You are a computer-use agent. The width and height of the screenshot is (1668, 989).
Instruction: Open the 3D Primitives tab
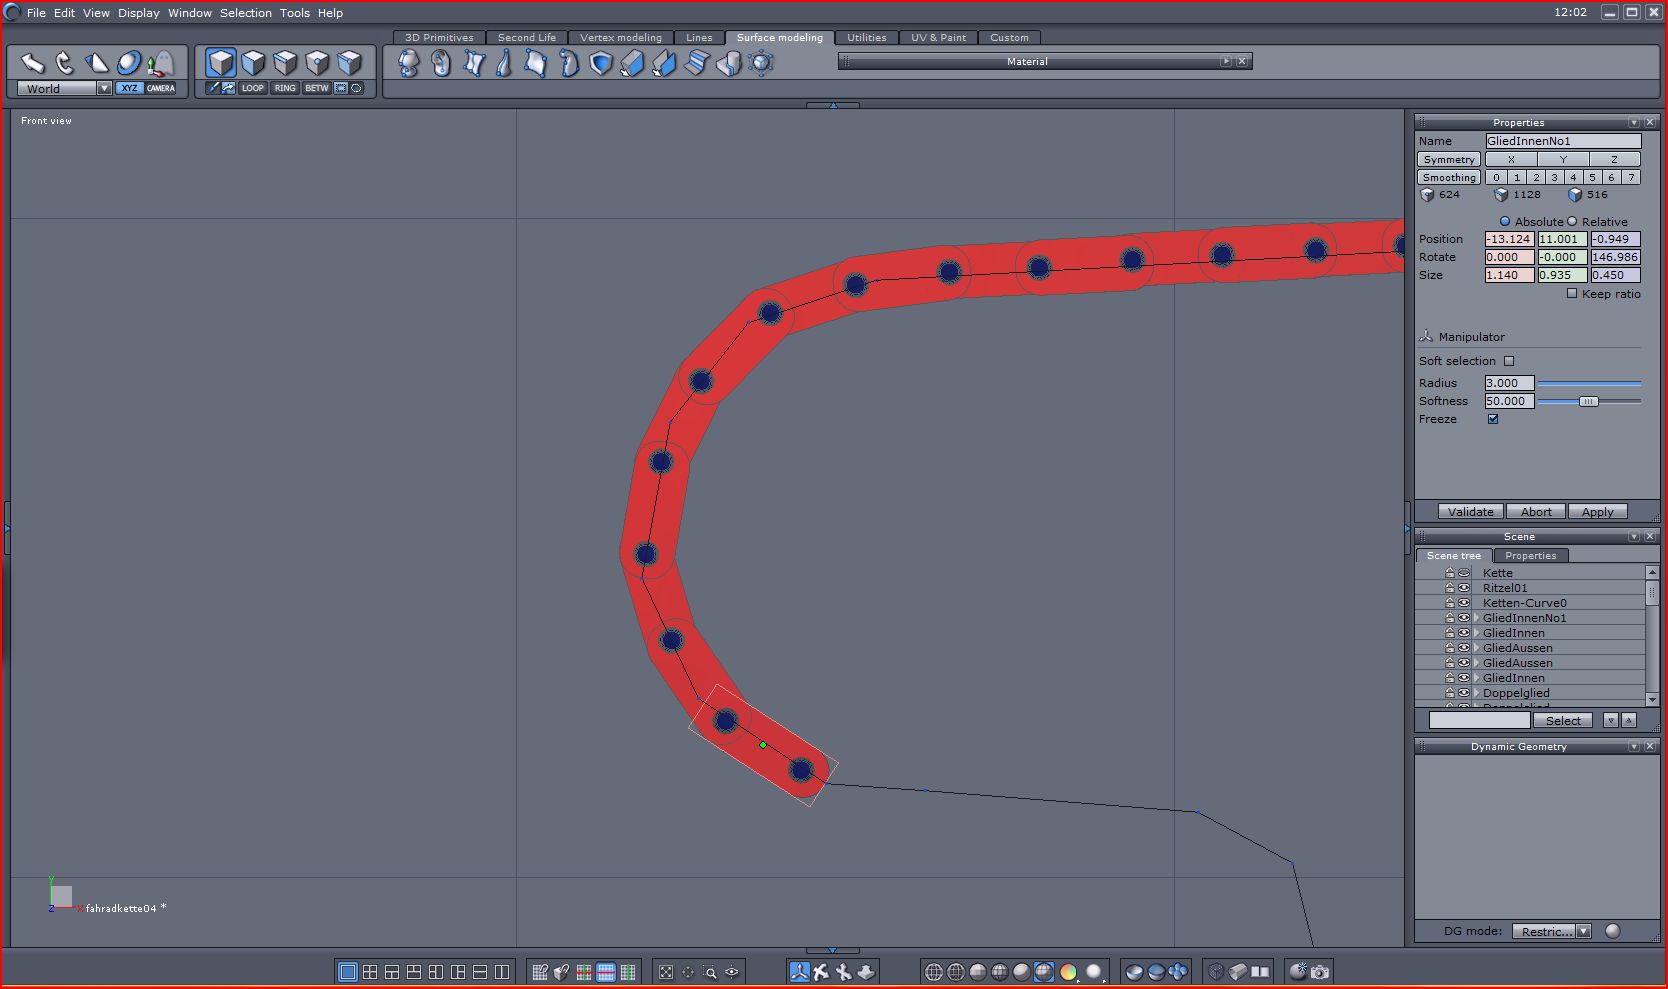pos(439,38)
